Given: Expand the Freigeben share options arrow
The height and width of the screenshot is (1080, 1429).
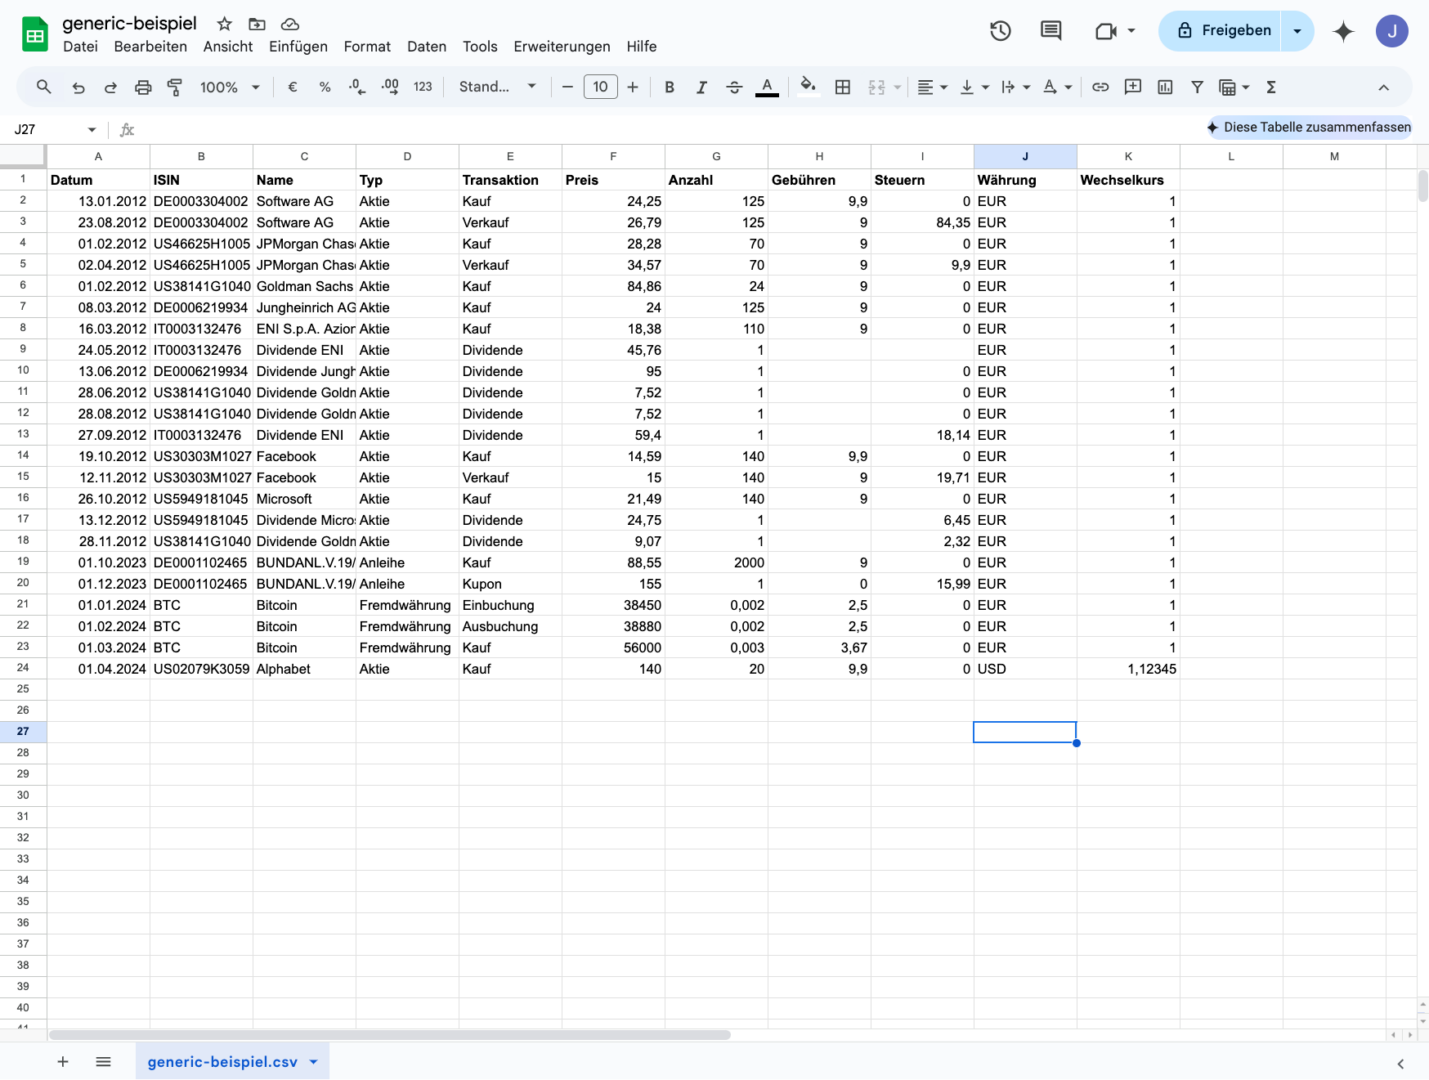Looking at the screenshot, I should tap(1297, 31).
